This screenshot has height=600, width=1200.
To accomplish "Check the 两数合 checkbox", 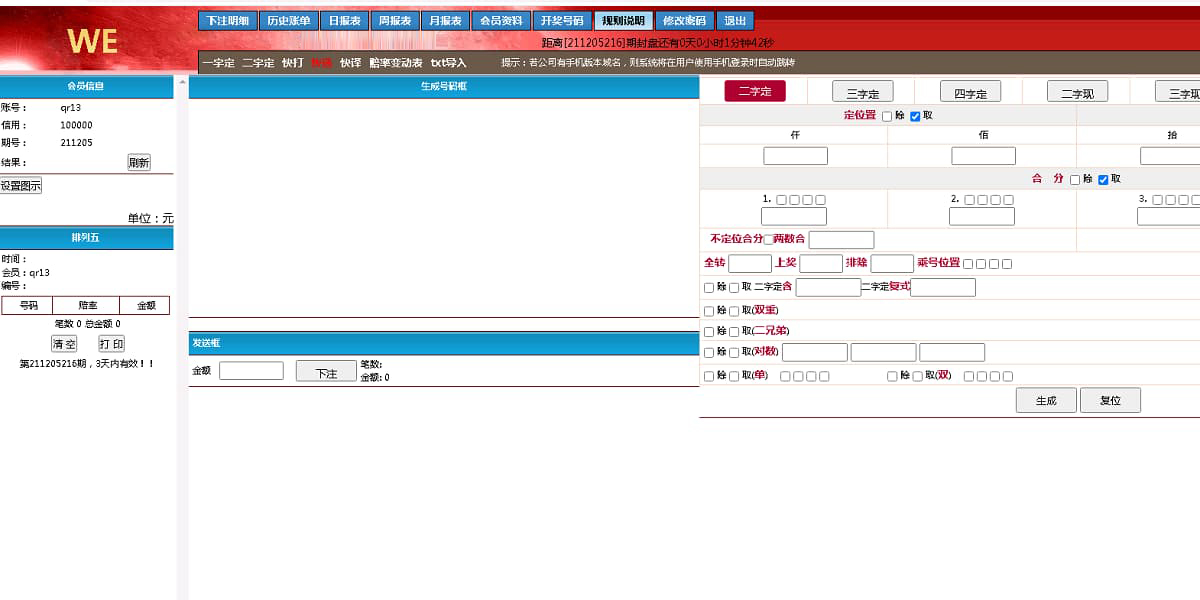I will click(768, 240).
